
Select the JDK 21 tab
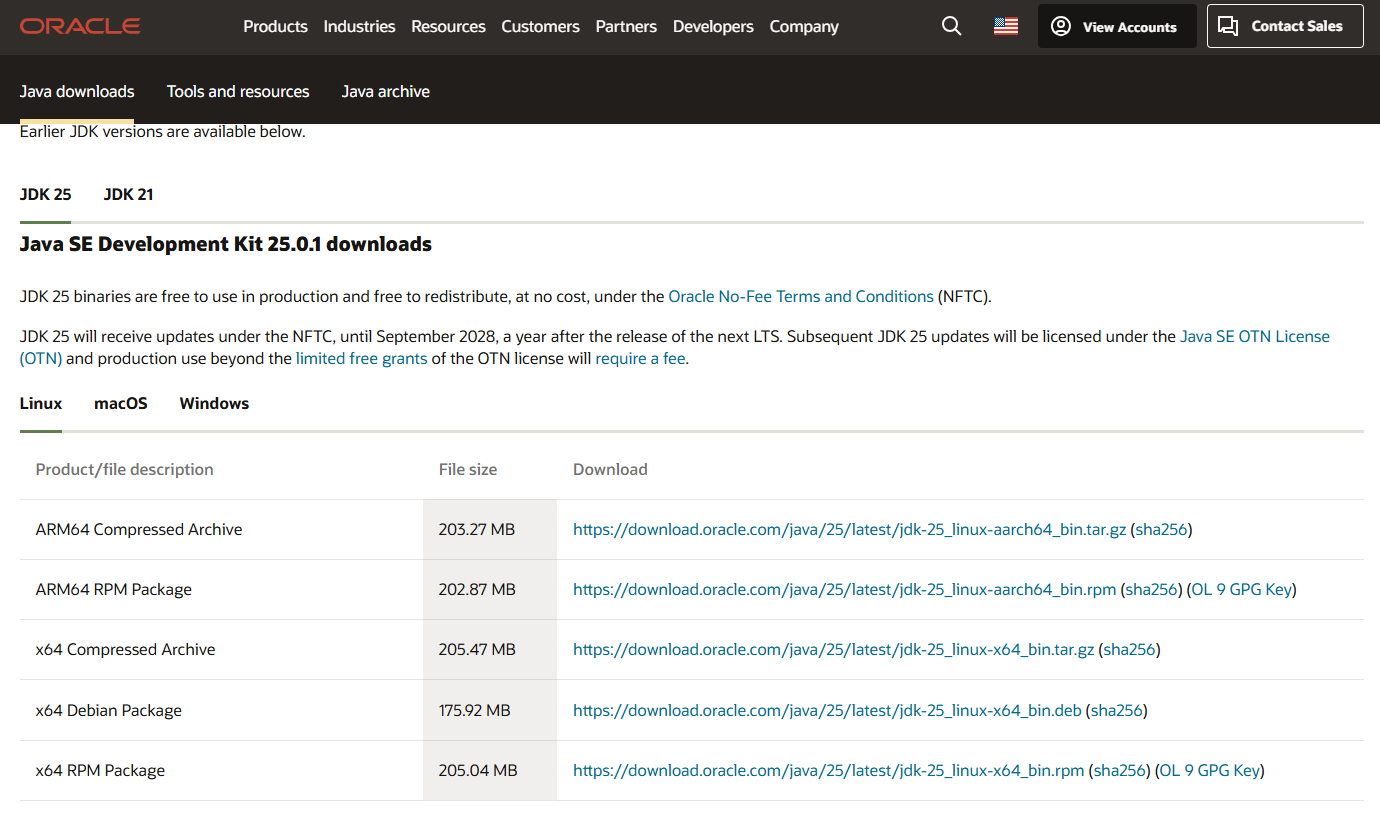128,194
